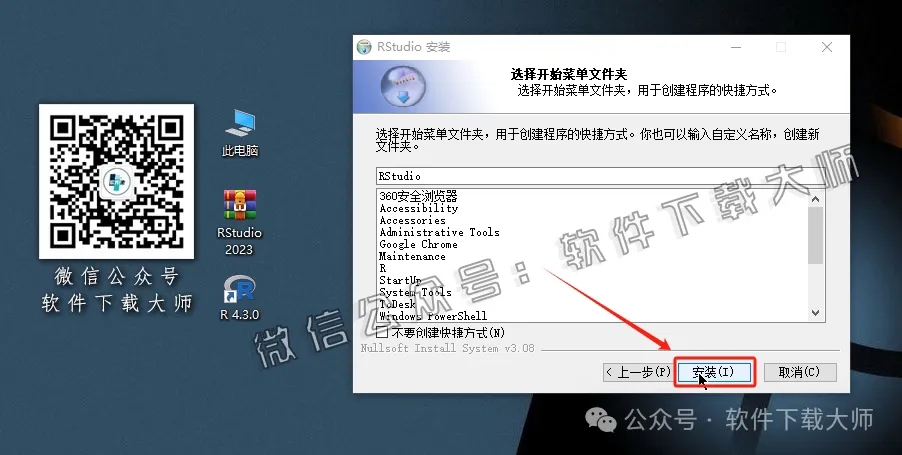Viewport: 902px width, 455px height.
Task: Toggle the 不要创建快捷方式 checkbox
Action: click(x=382, y=332)
